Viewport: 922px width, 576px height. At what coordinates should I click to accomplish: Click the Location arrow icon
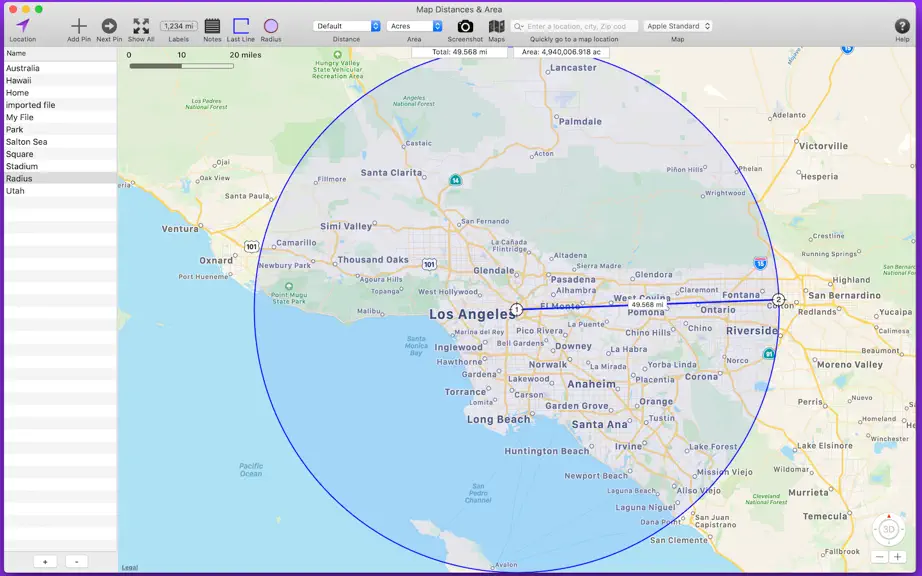point(22,25)
